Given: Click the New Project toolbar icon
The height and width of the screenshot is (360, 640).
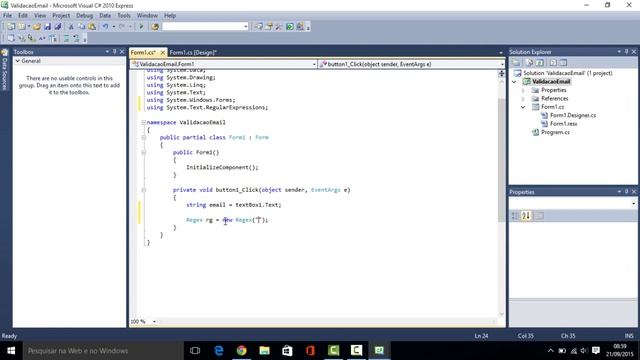Looking at the screenshot, I should point(11,27).
